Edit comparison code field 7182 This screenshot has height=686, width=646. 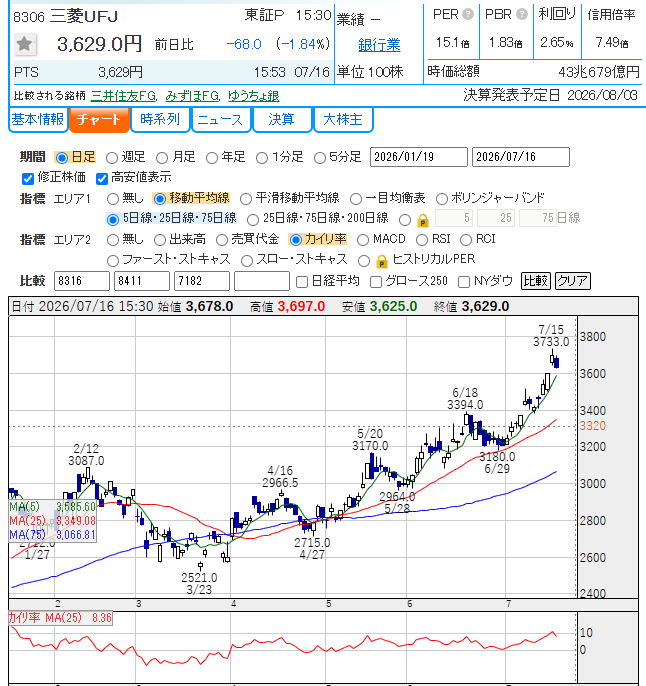[202, 281]
